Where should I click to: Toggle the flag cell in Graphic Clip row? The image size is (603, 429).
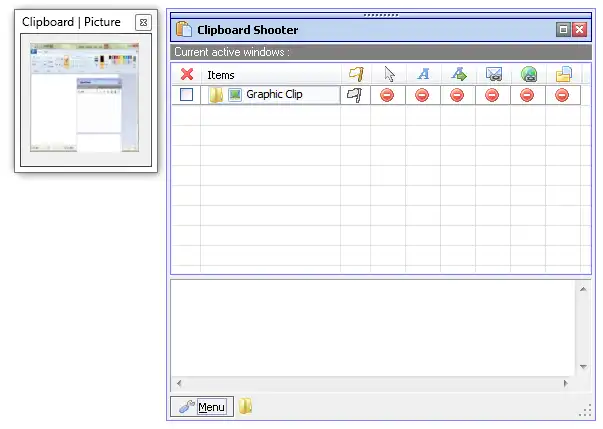355,95
